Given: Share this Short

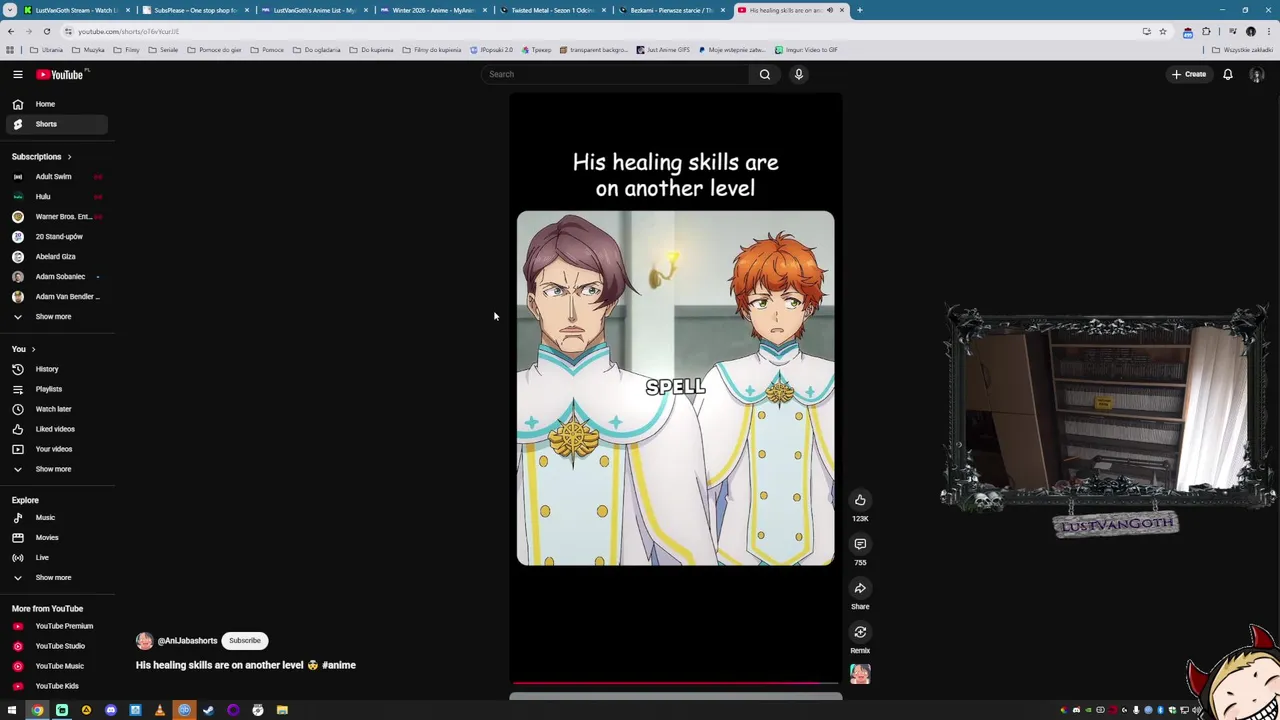Looking at the screenshot, I should pyautogui.click(x=860, y=588).
